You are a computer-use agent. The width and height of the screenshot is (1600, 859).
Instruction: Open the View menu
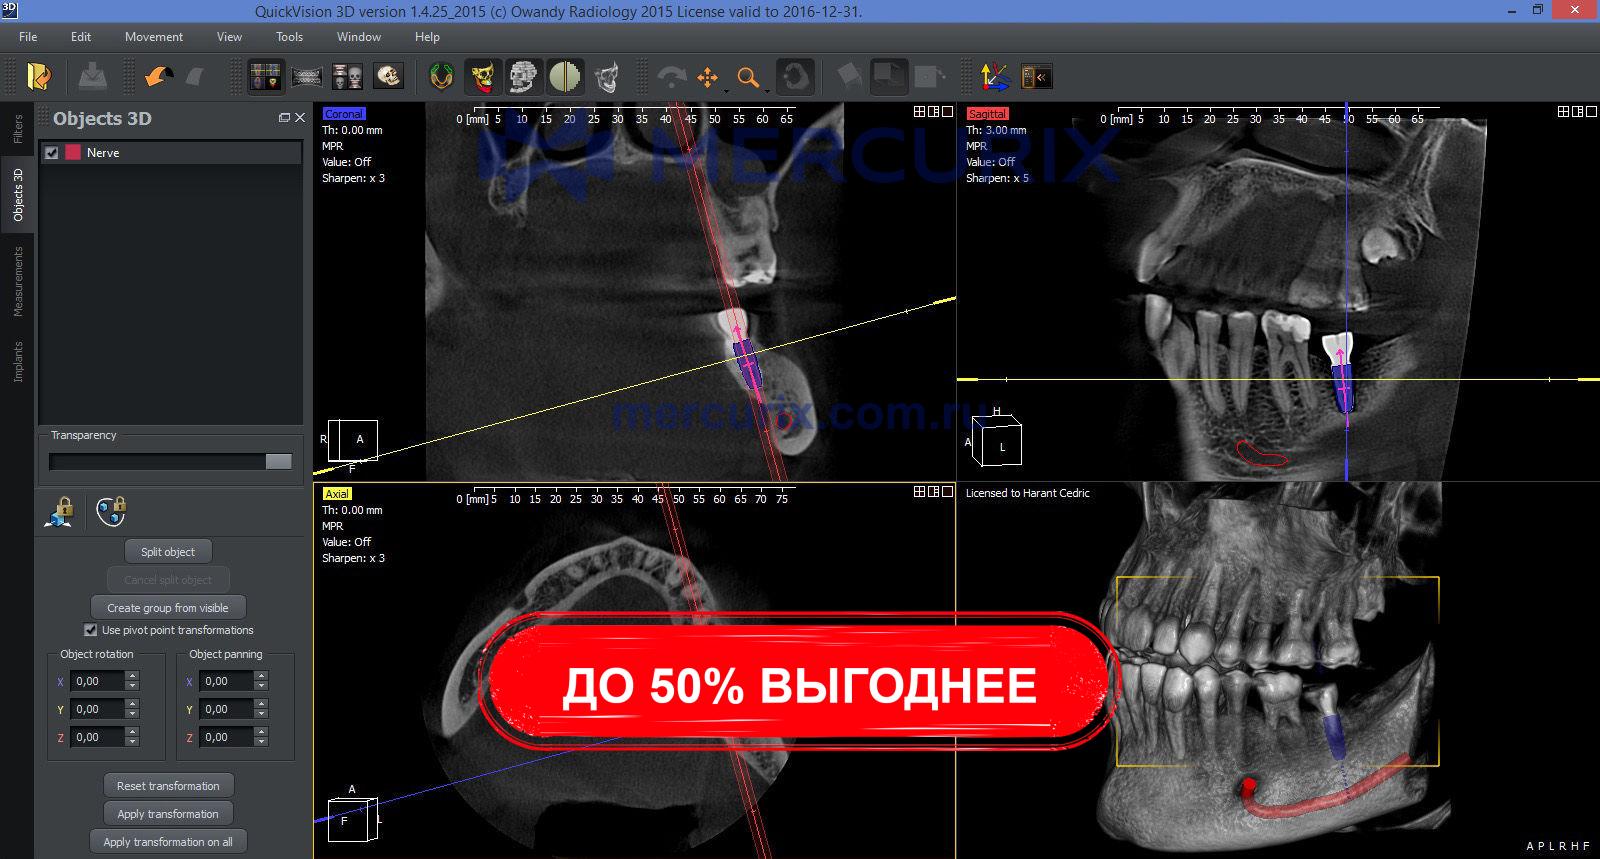point(229,37)
